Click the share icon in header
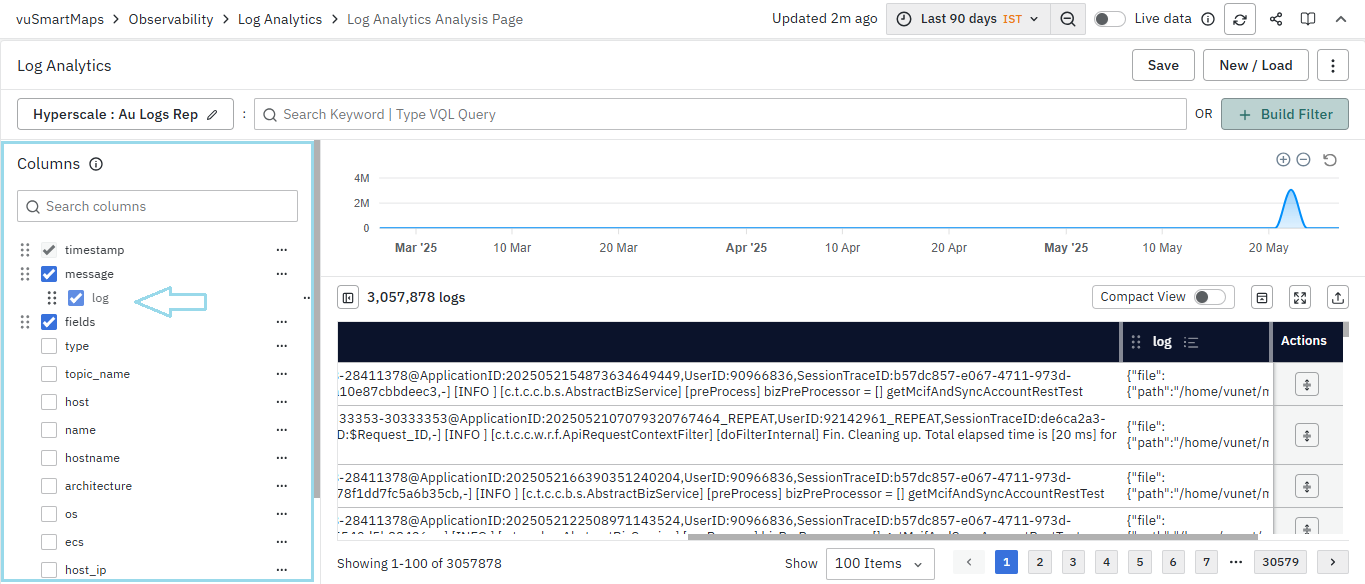 pyautogui.click(x=1276, y=19)
